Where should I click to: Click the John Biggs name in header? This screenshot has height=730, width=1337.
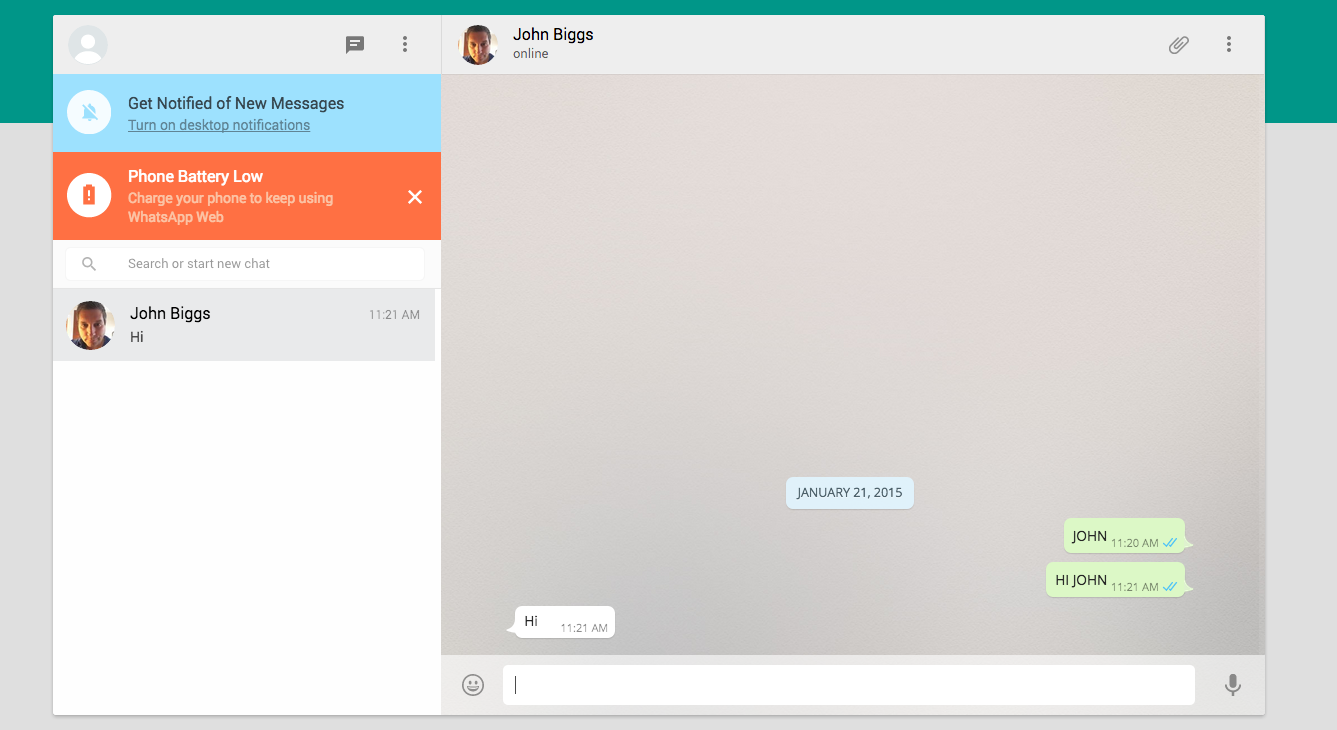pyautogui.click(x=553, y=34)
